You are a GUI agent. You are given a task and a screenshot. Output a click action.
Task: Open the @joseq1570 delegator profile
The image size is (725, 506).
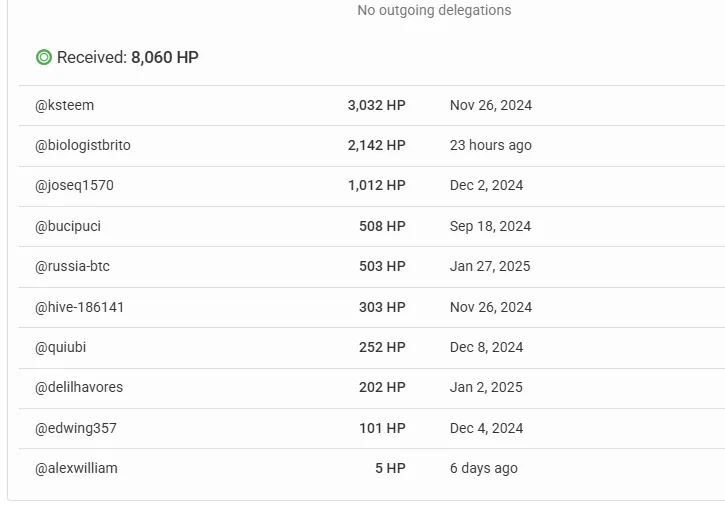[74, 185]
